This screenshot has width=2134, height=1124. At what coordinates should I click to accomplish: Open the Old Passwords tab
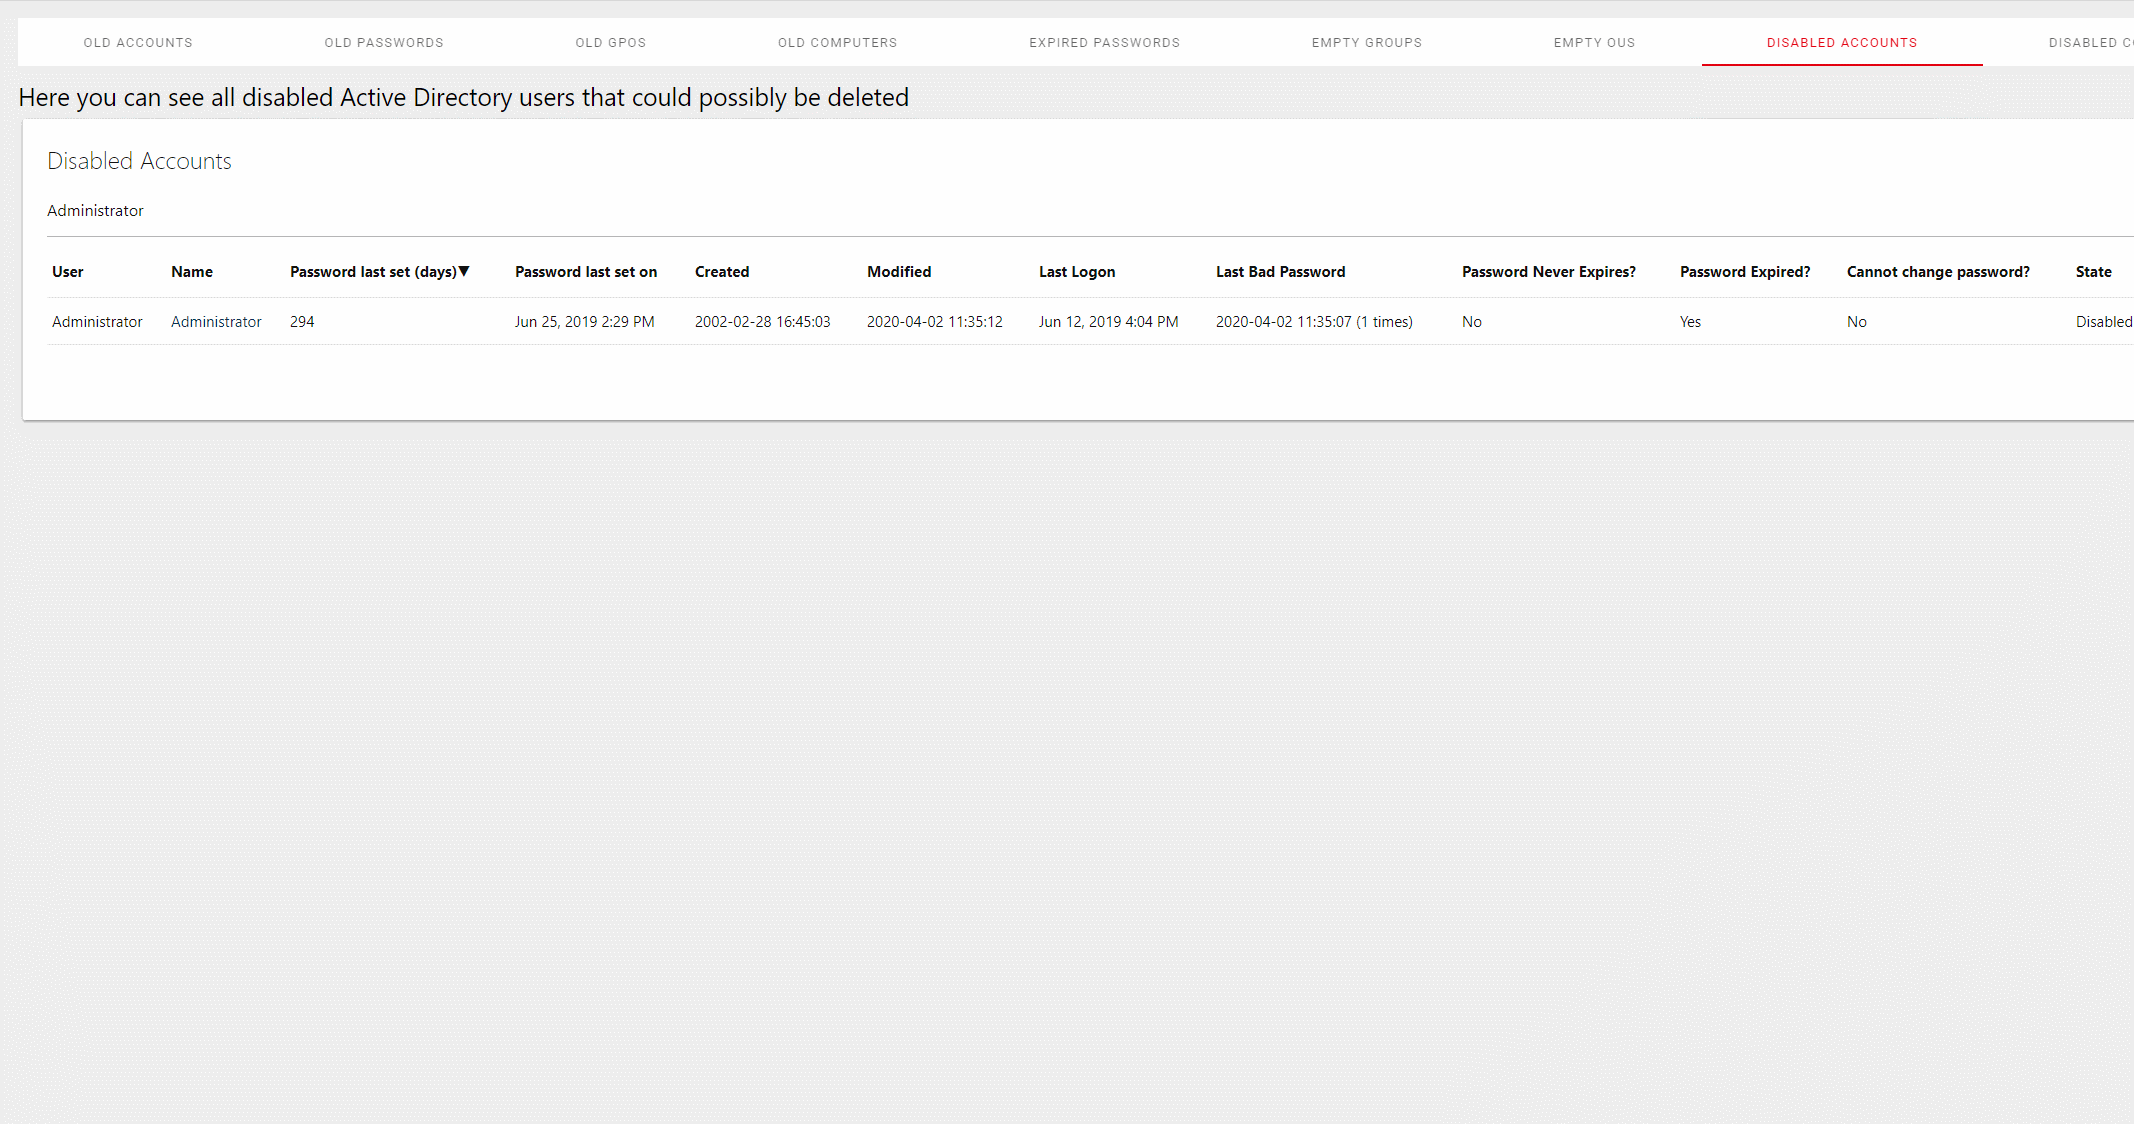[x=384, y=43]
